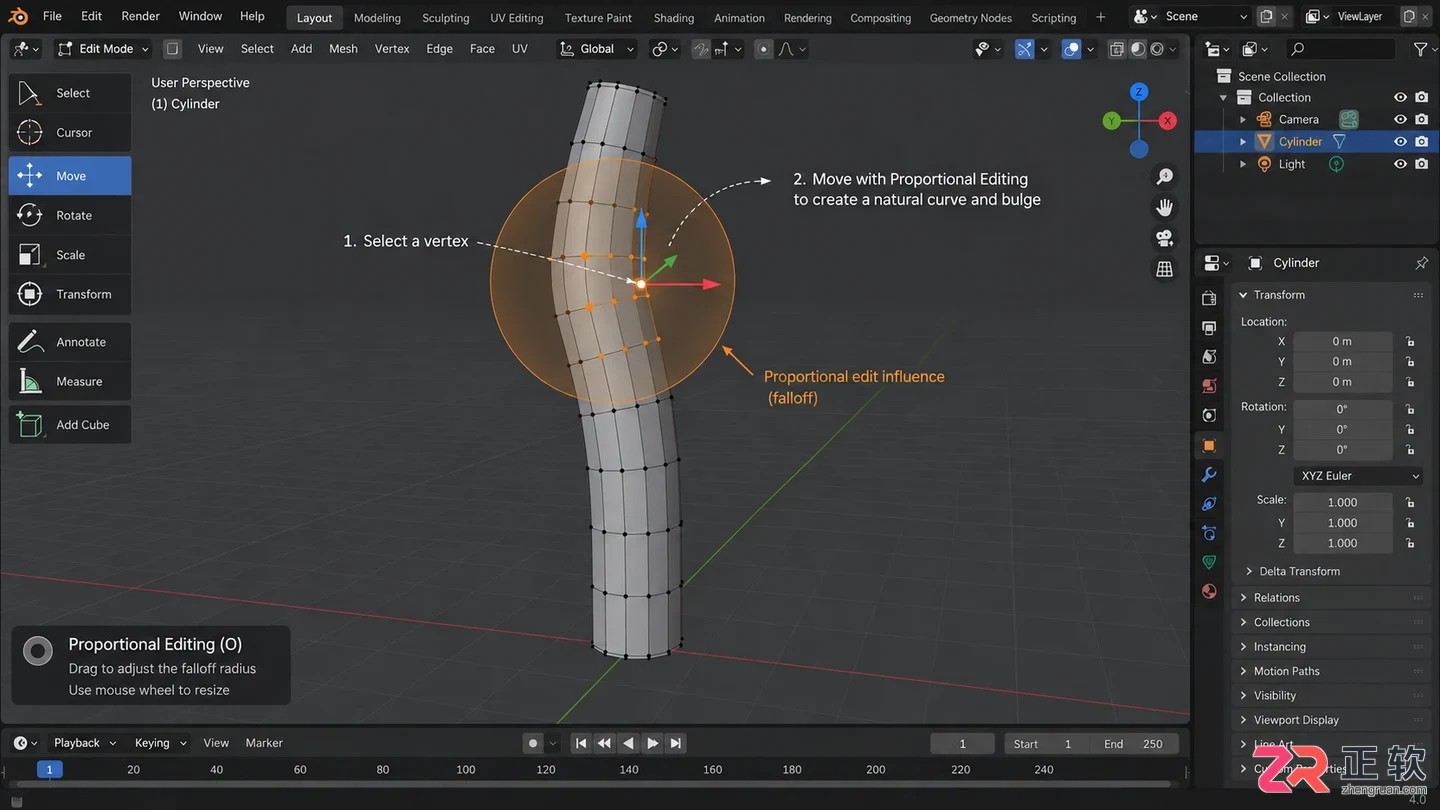
Task: Hide the Light object eye icon
Action: tap(1400, 164)
